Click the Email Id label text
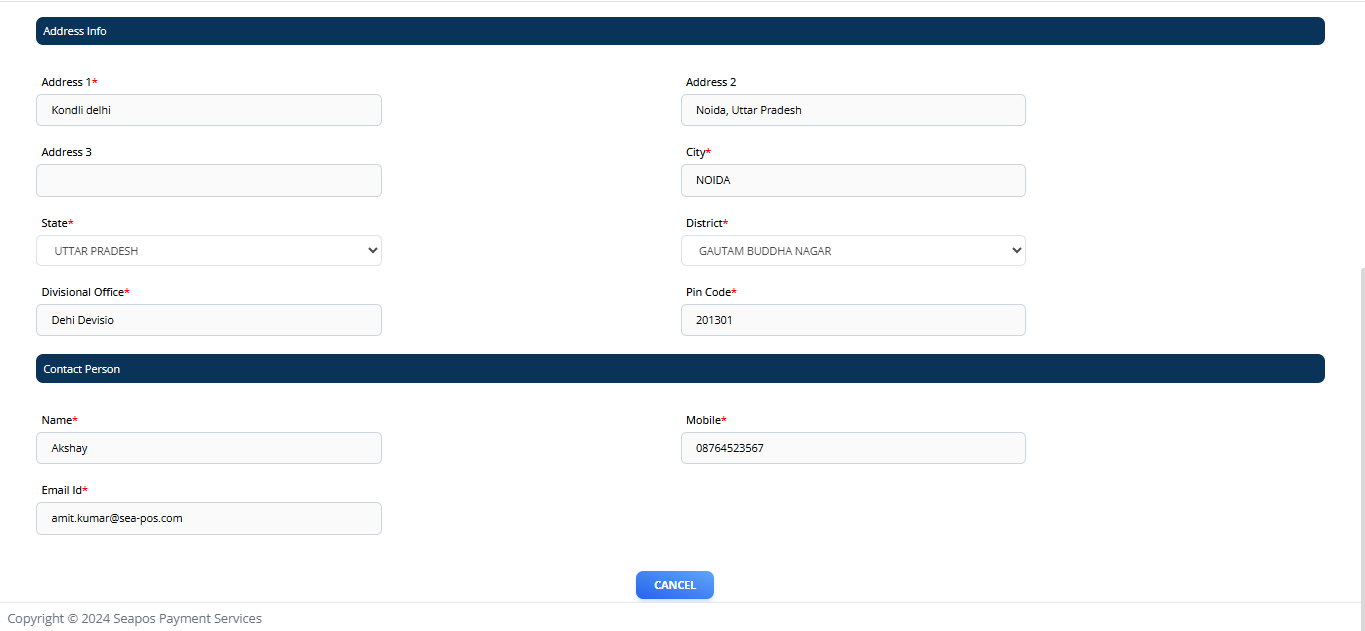The height and width of the screenshot is (631, 1365). (x=64, y=490)
